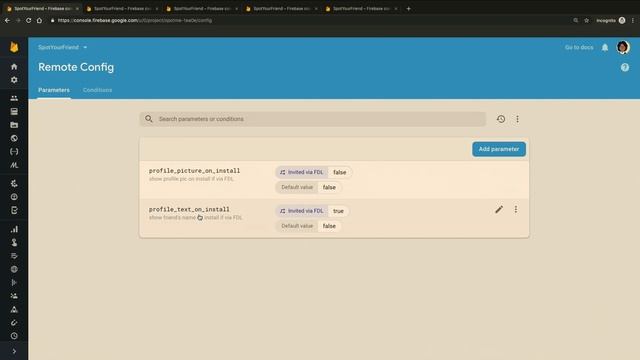Open the SpotYourFriend project dropdown

(62, 47)
